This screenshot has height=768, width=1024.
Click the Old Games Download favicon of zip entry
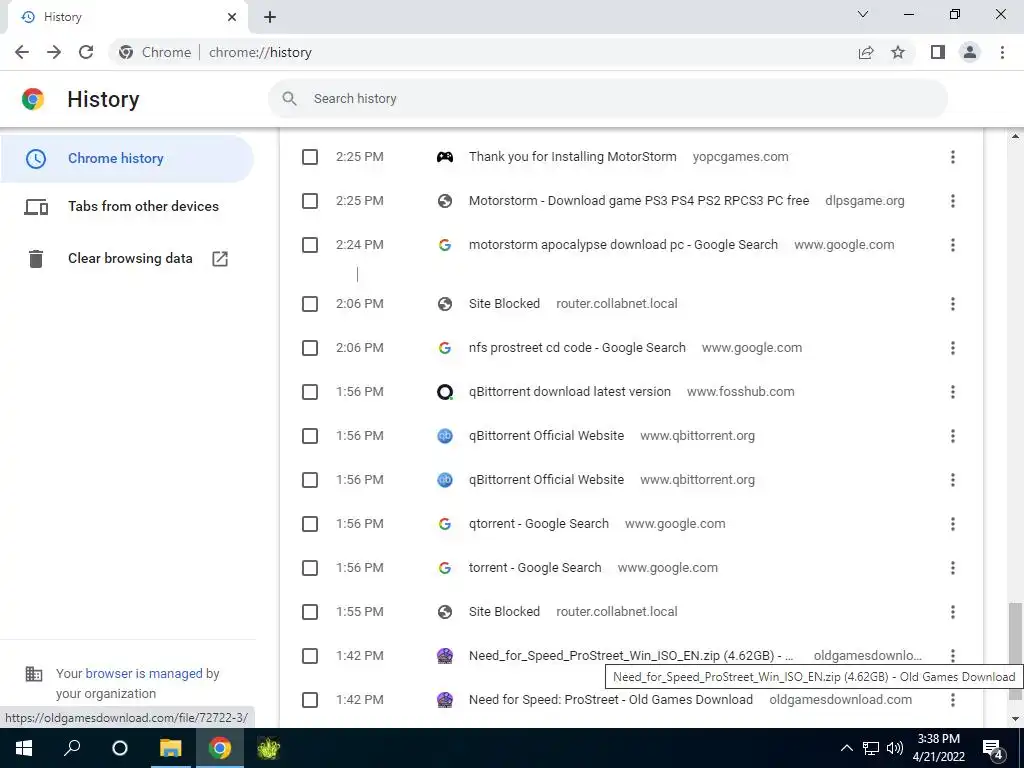point(445,656)
